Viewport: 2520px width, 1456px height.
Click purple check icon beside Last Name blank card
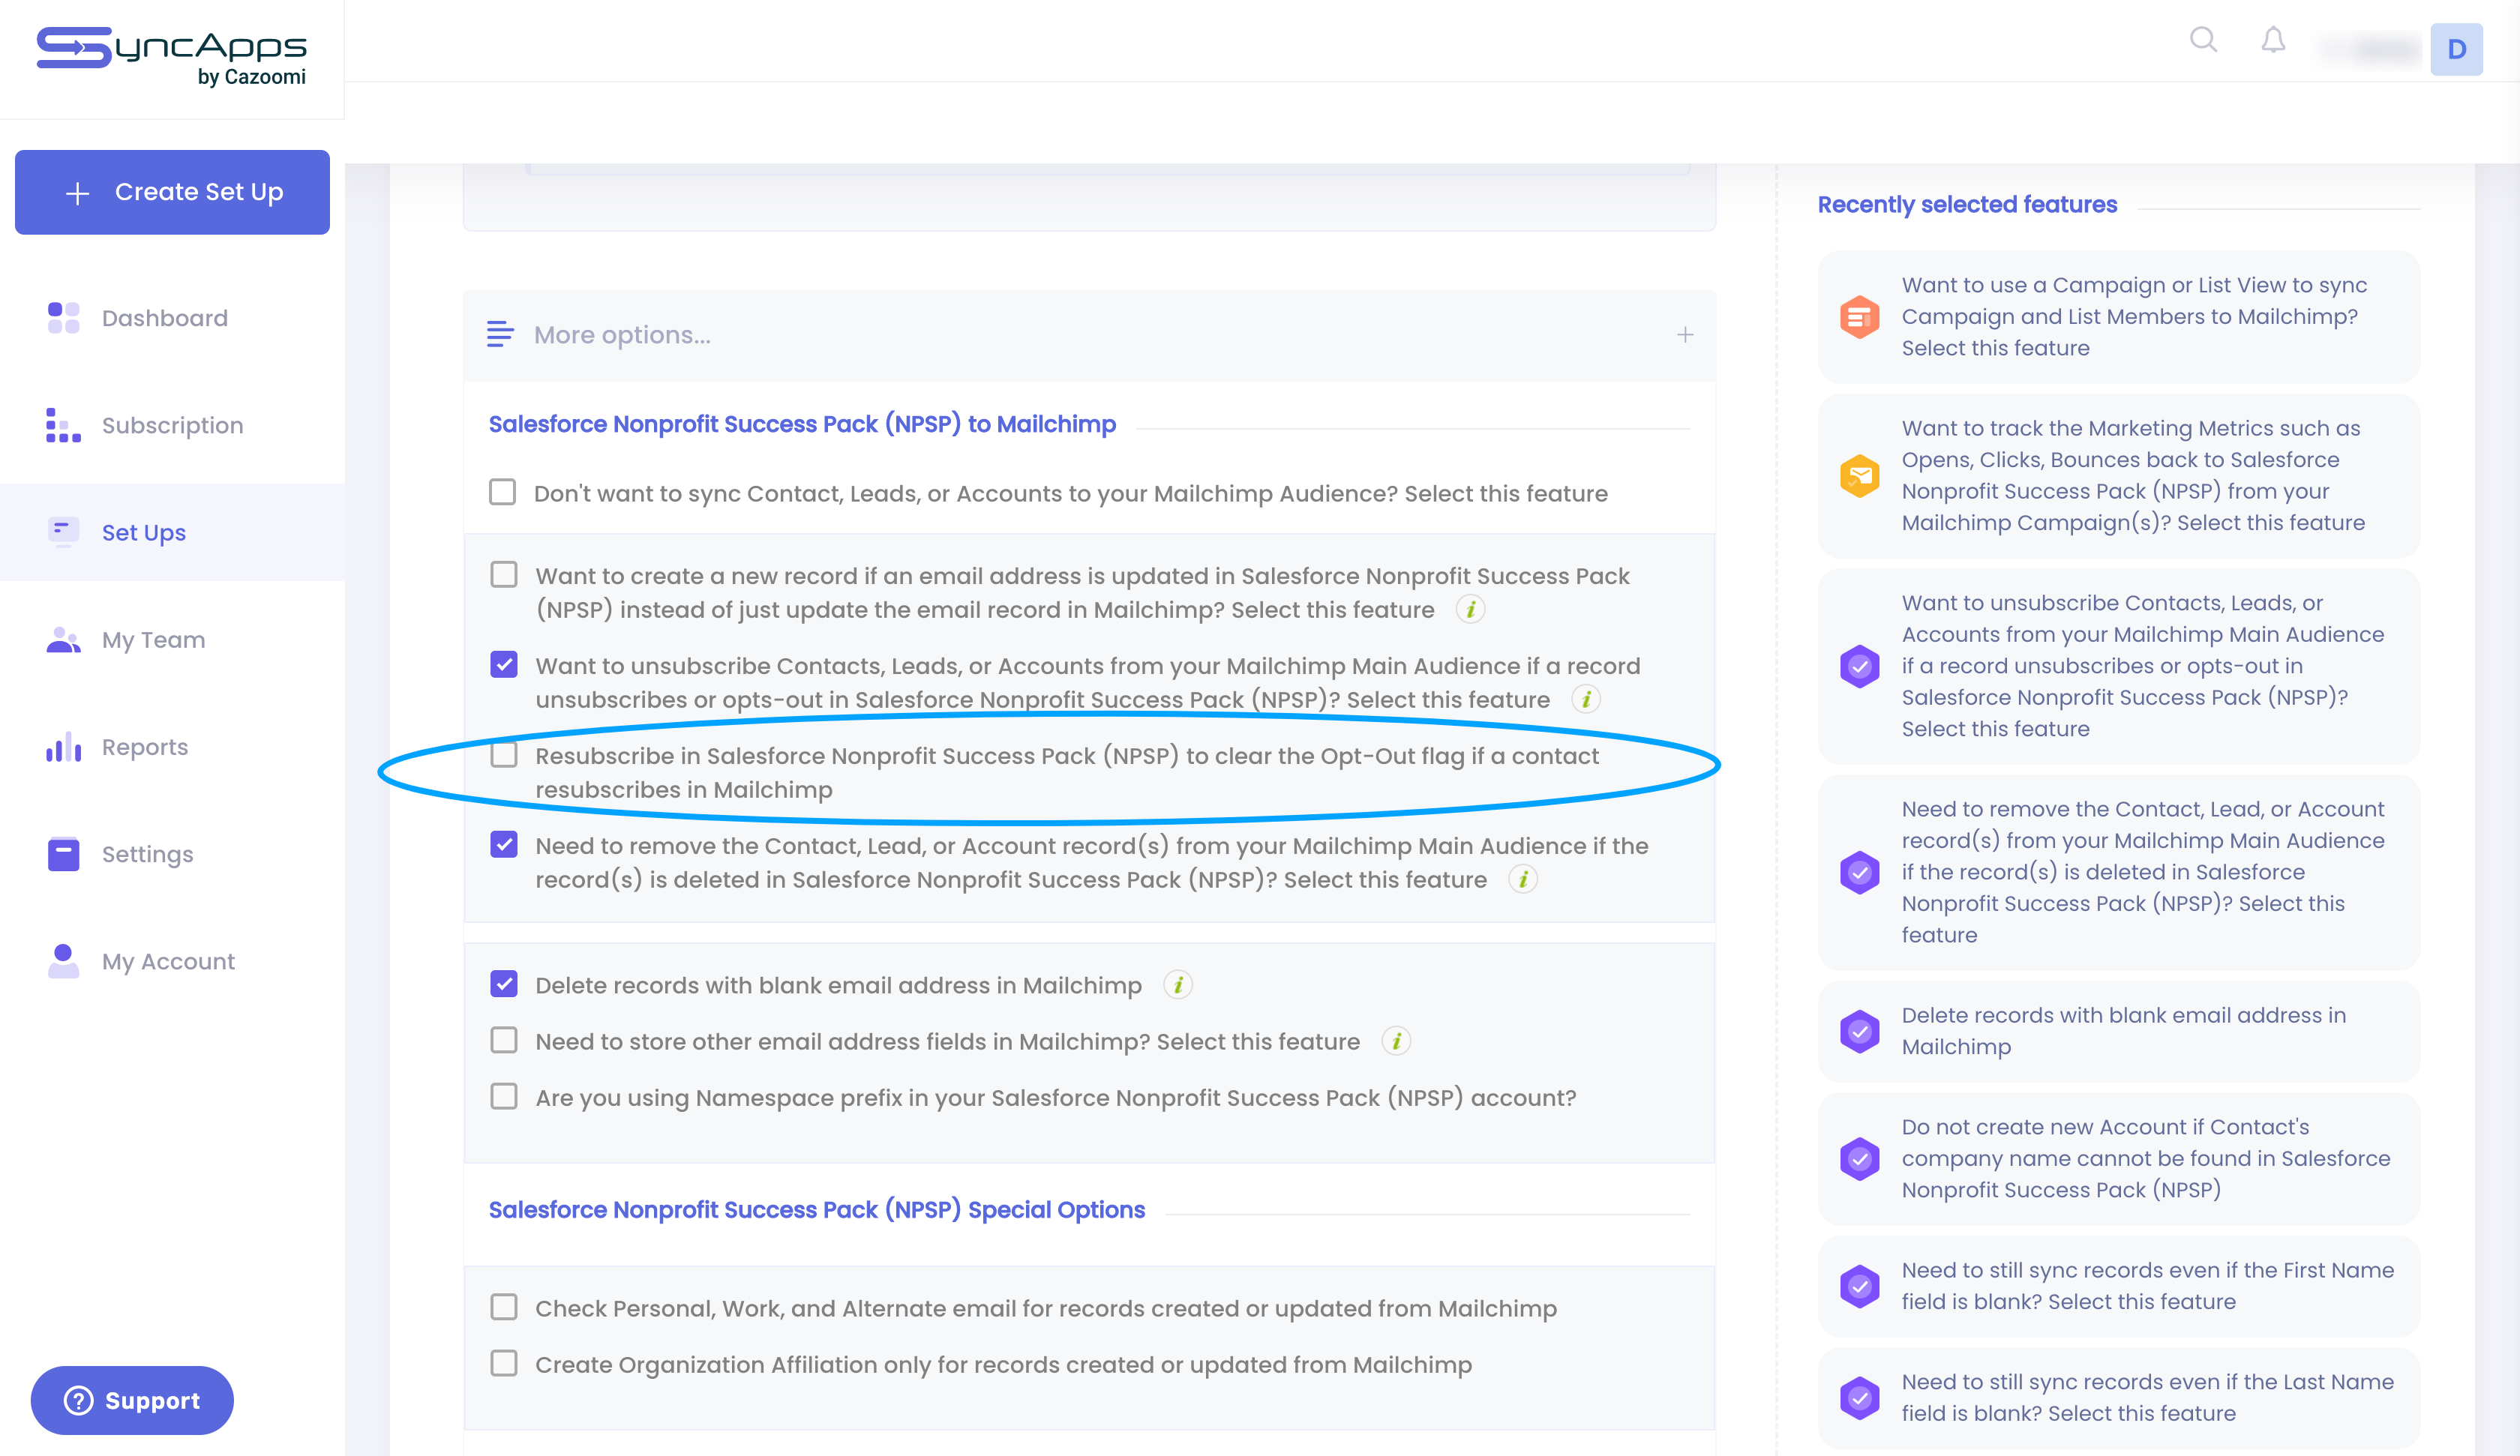click(x=1860, y=1398)
